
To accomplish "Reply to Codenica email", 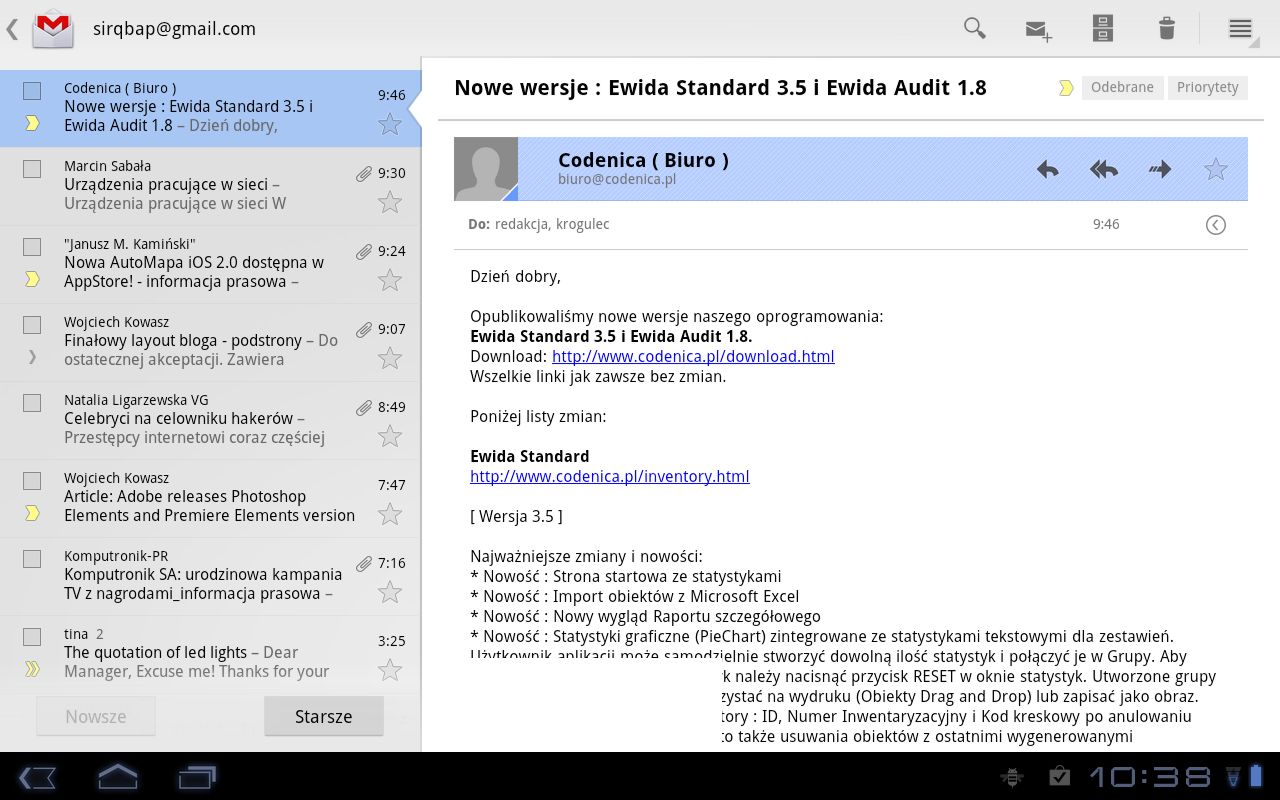I will [1047, 169].
